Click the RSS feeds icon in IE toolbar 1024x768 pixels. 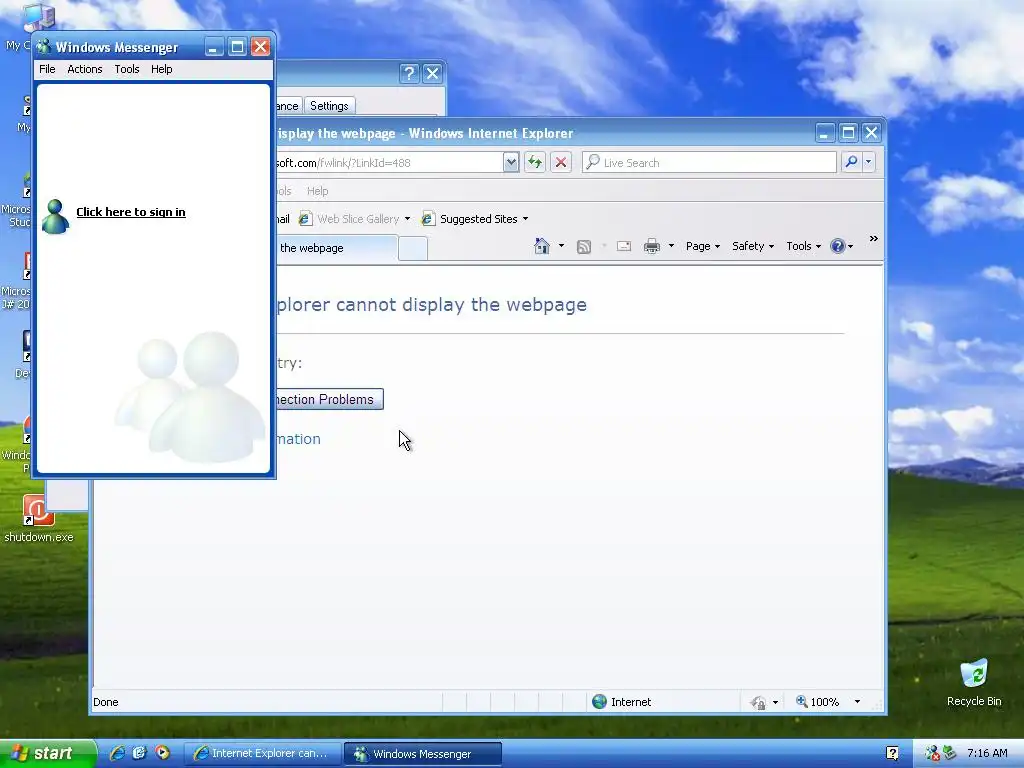(x=584, y=246)
